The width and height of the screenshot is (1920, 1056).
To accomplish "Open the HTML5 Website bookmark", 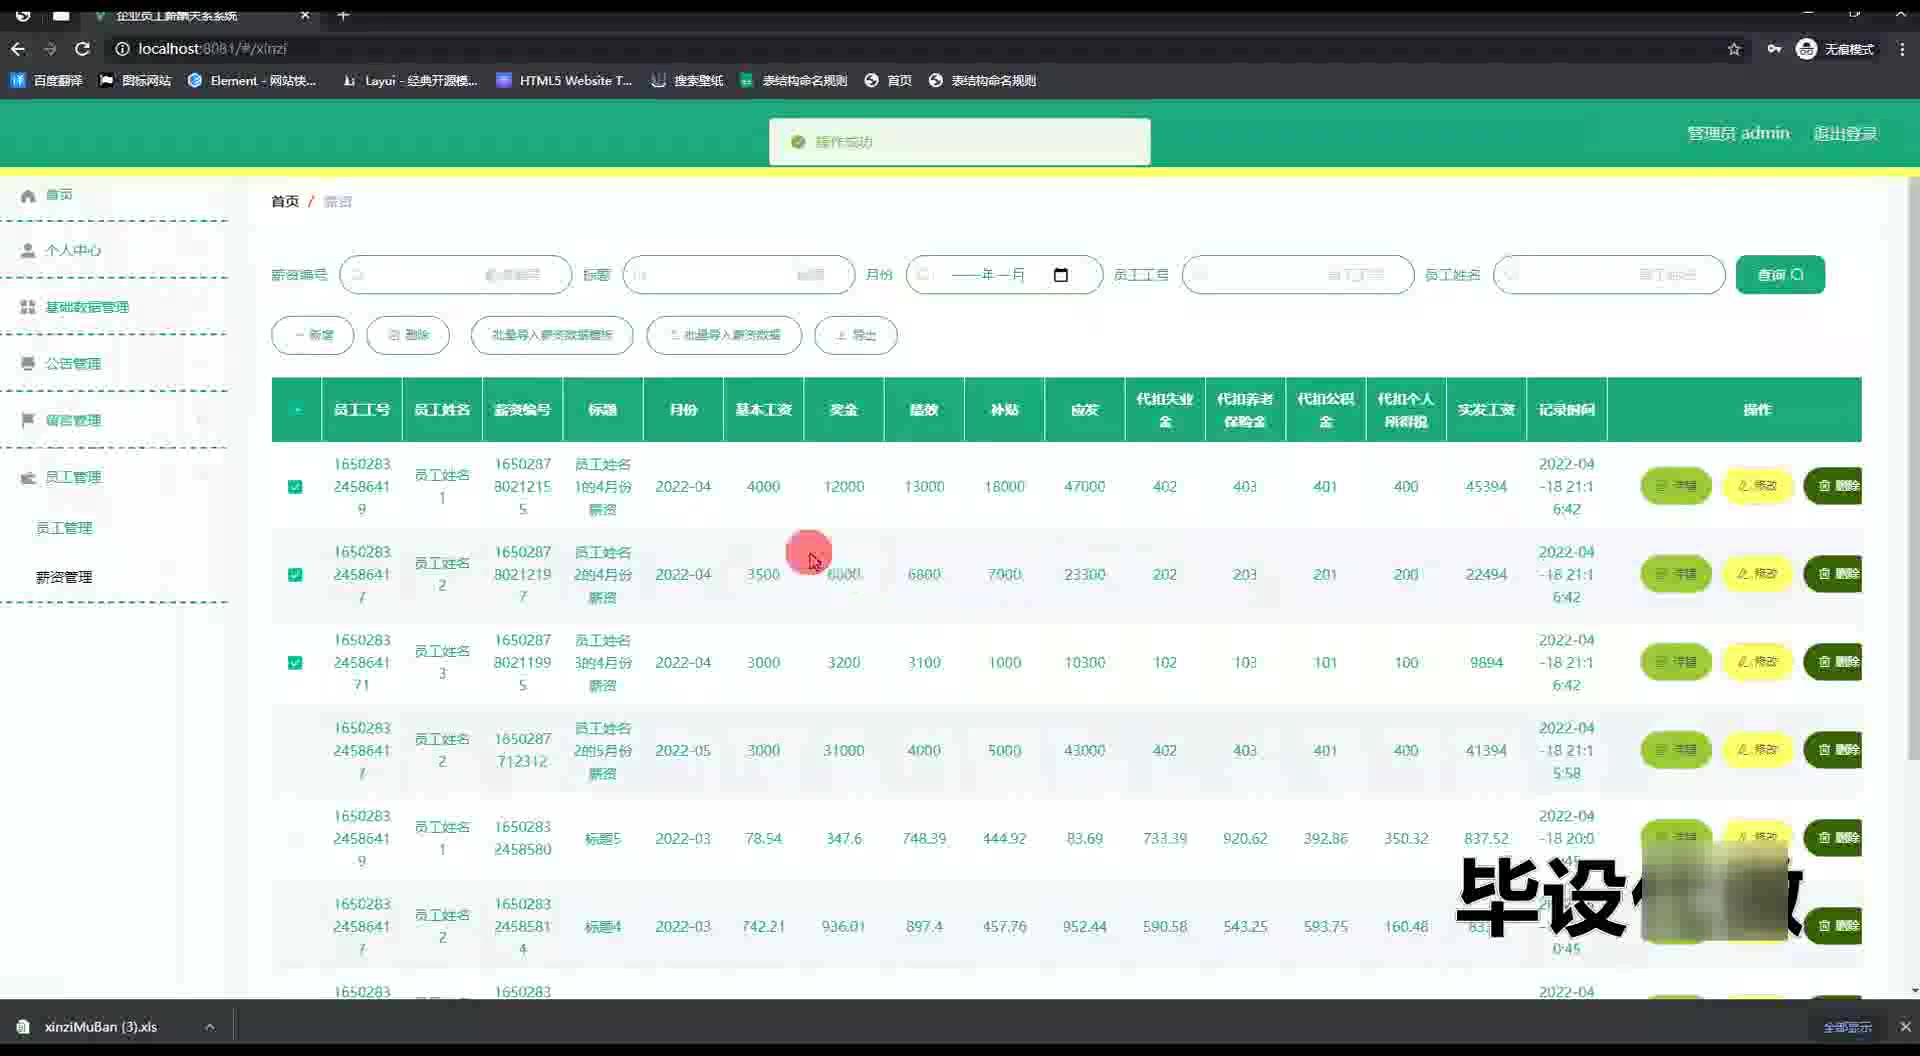I will [x=565, y=80].
